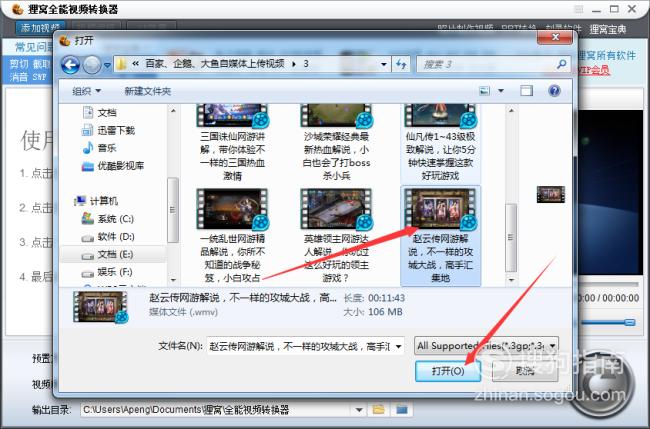Click 狸窝宝典 link in main window

point(607,29)
